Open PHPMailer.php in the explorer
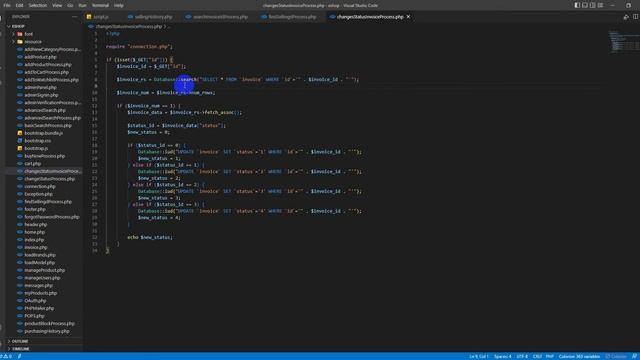This screenshot has width=640, height=360. pyautogui.click(x=39, y=309)
